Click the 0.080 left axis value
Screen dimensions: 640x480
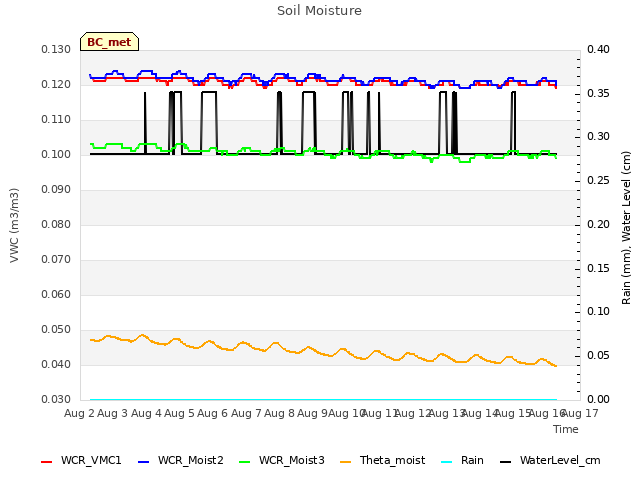pos(56,224)
